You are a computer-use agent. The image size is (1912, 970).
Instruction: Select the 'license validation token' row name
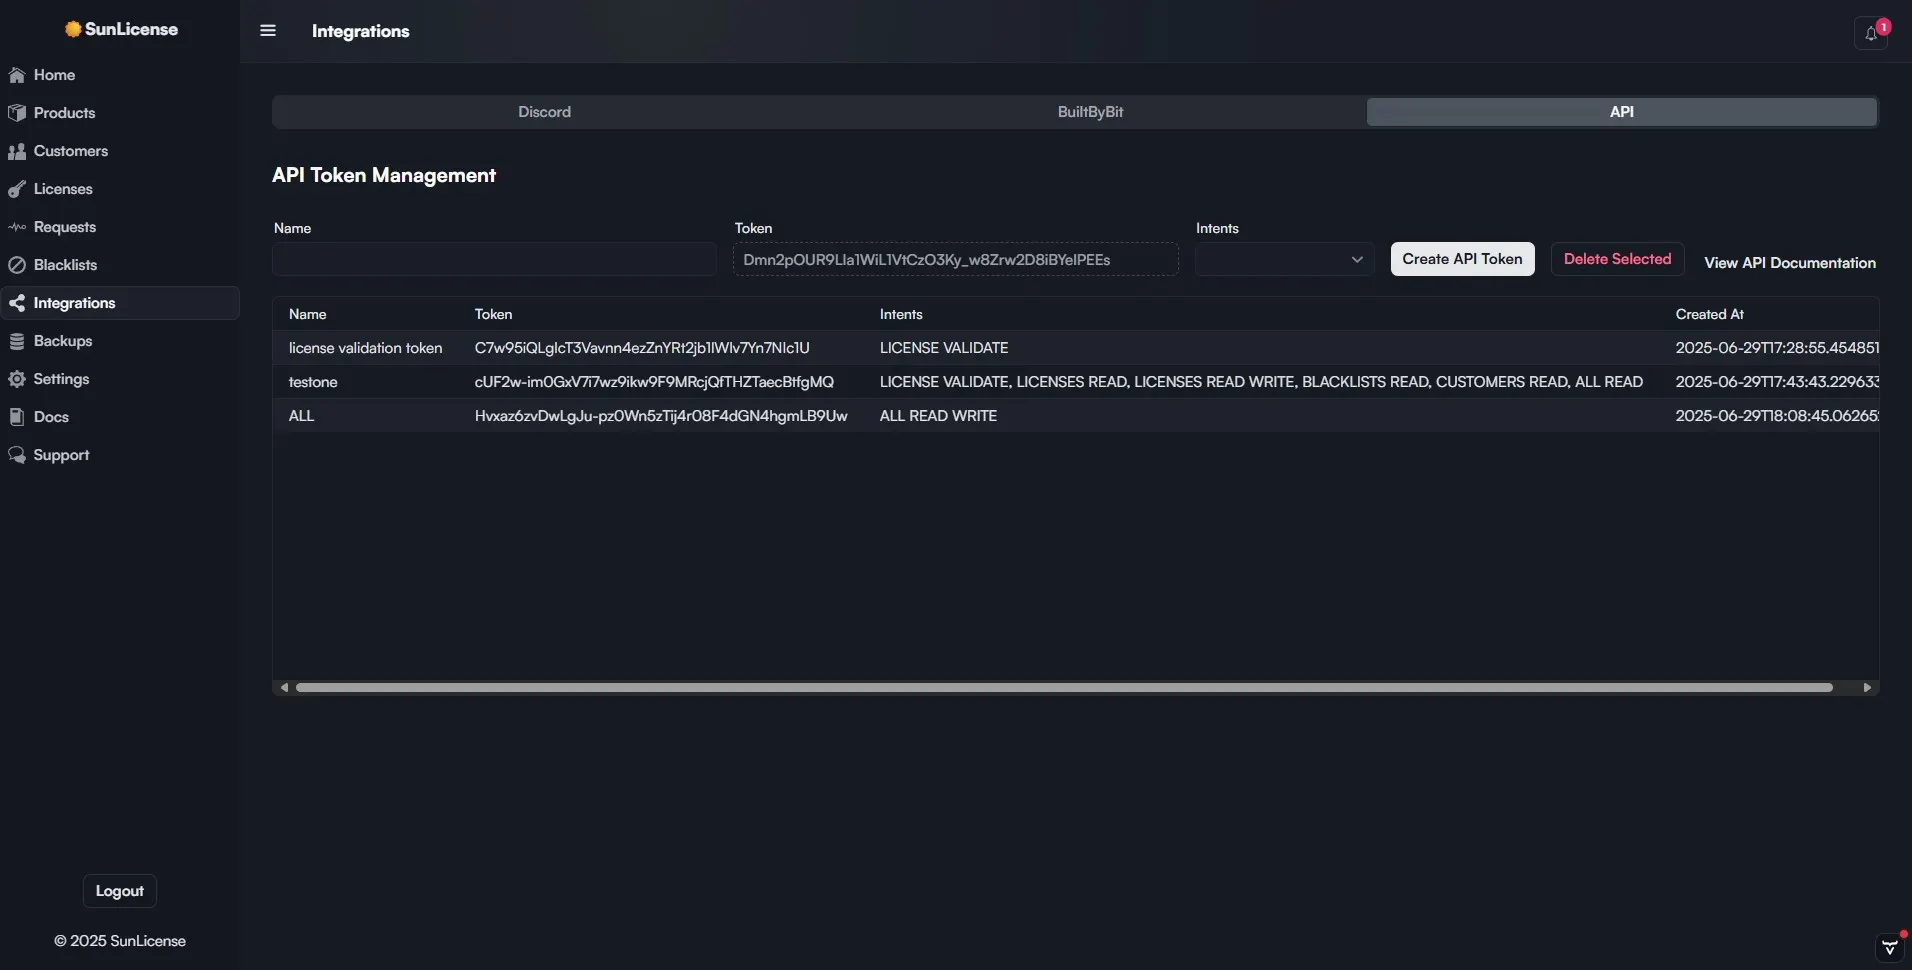click(366, 348)
